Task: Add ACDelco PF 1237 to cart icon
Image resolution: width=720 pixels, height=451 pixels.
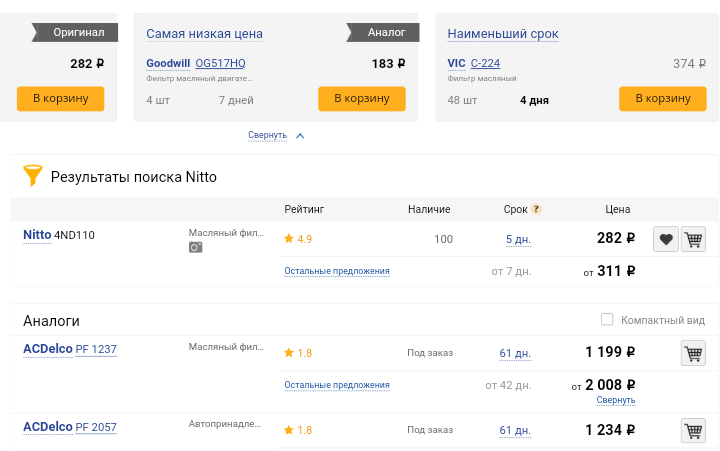Action: point(693,353)
